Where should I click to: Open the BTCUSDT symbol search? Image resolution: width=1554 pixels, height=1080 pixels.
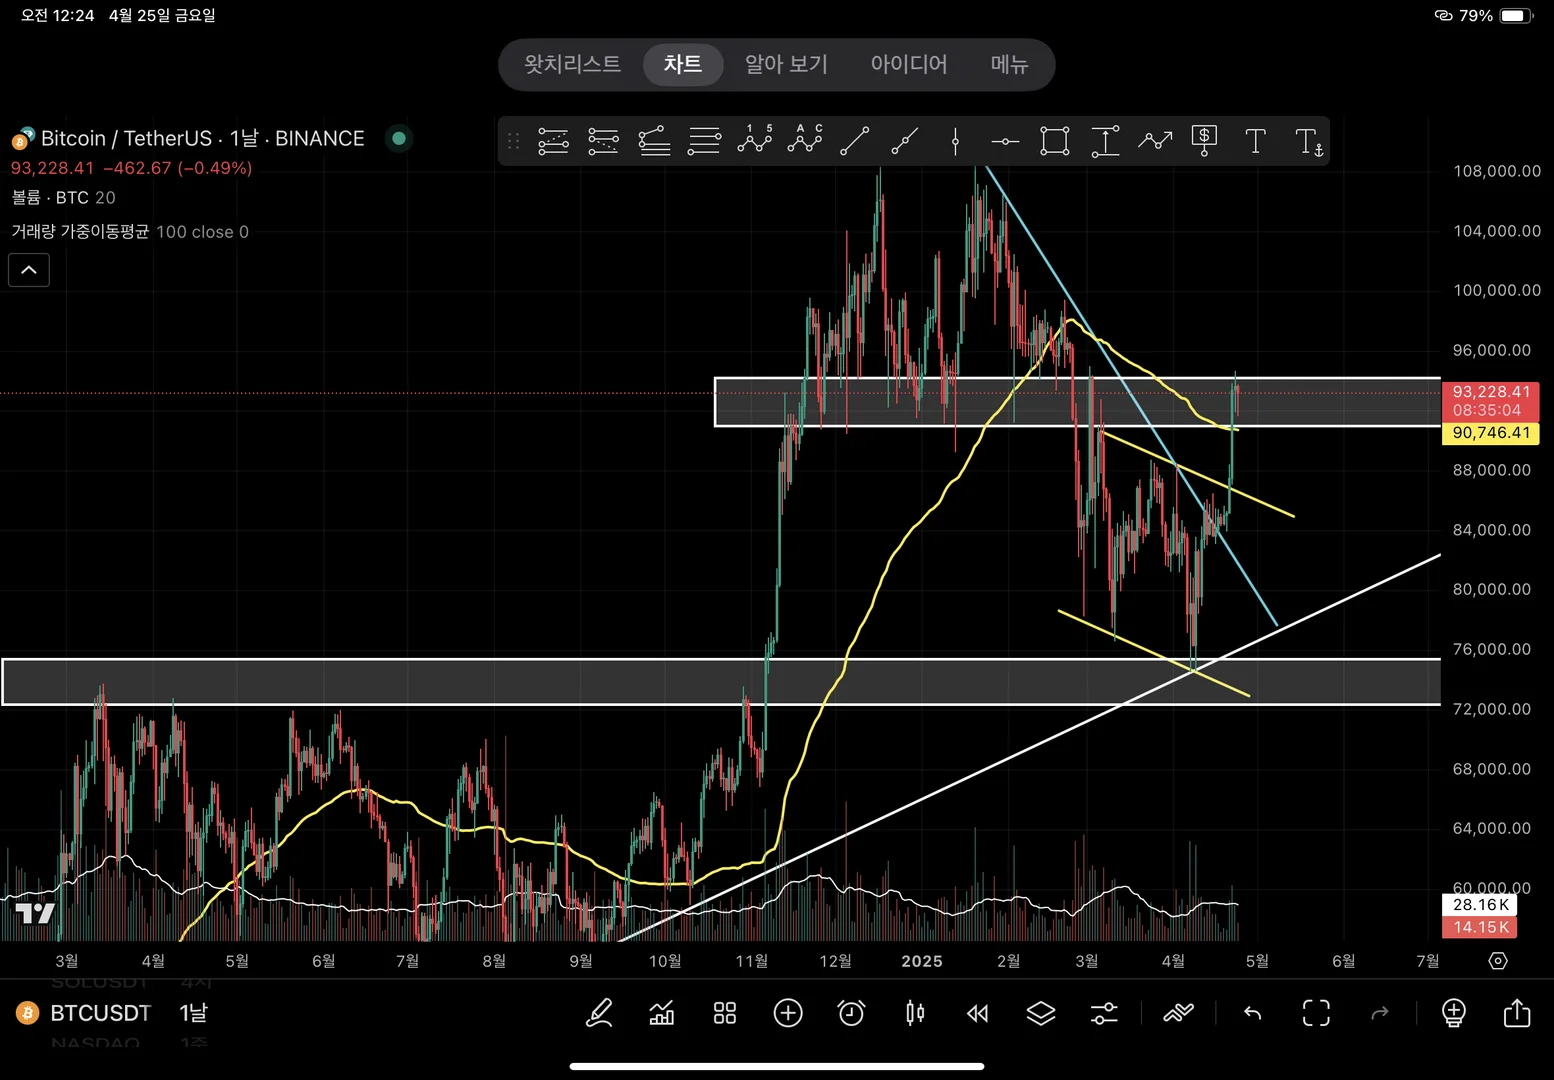point(100,1013)
